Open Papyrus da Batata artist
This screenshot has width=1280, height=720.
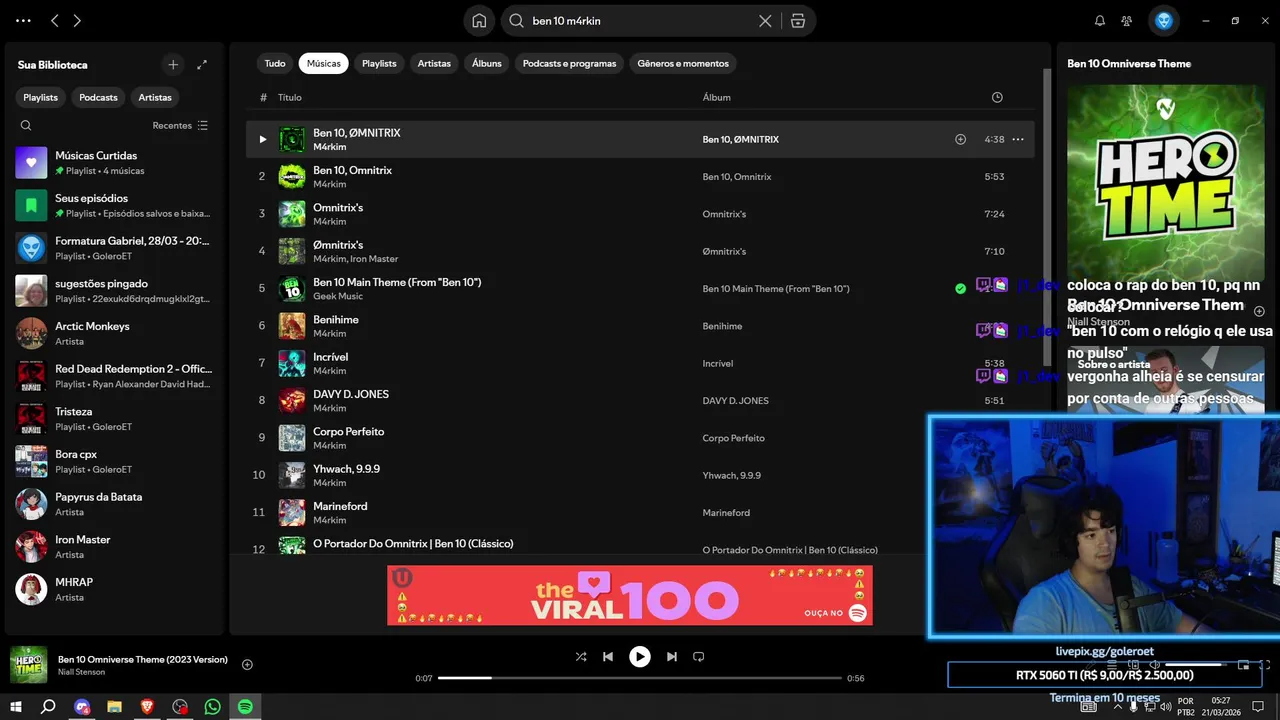pyautogui.click(x=113, y=504)
